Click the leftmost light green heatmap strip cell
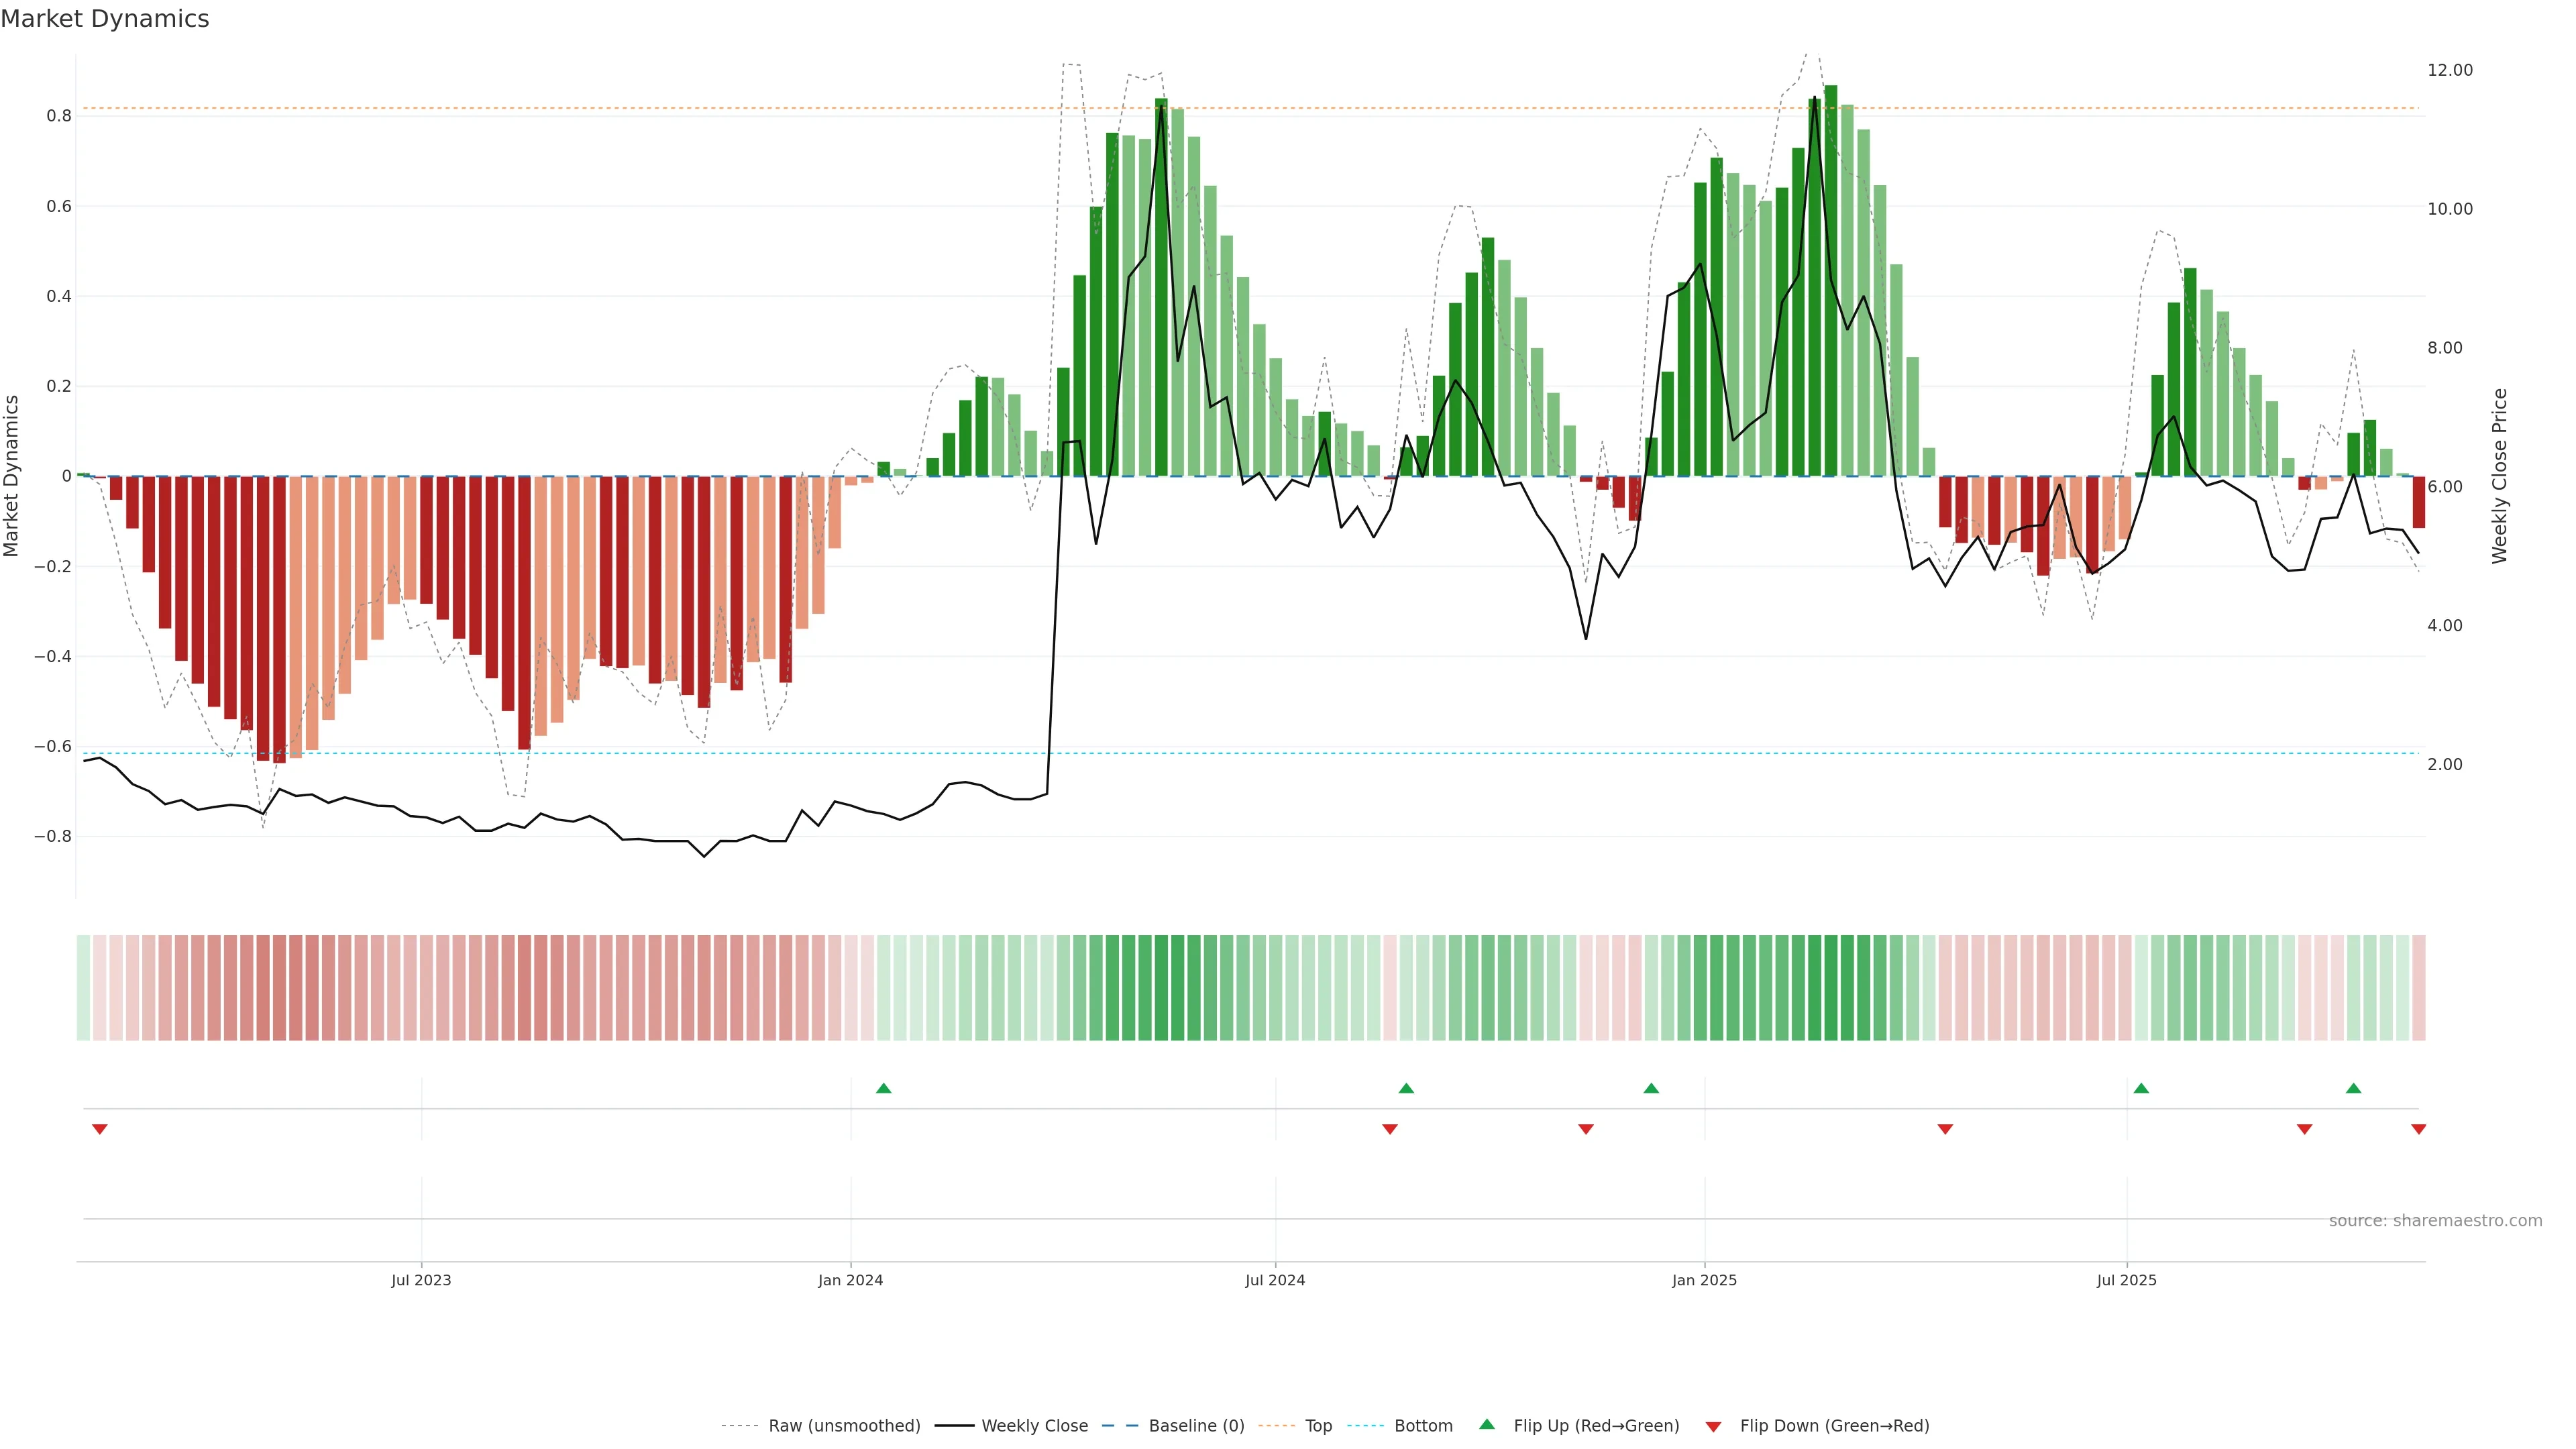The image size is (2576, 1449). 83,987
